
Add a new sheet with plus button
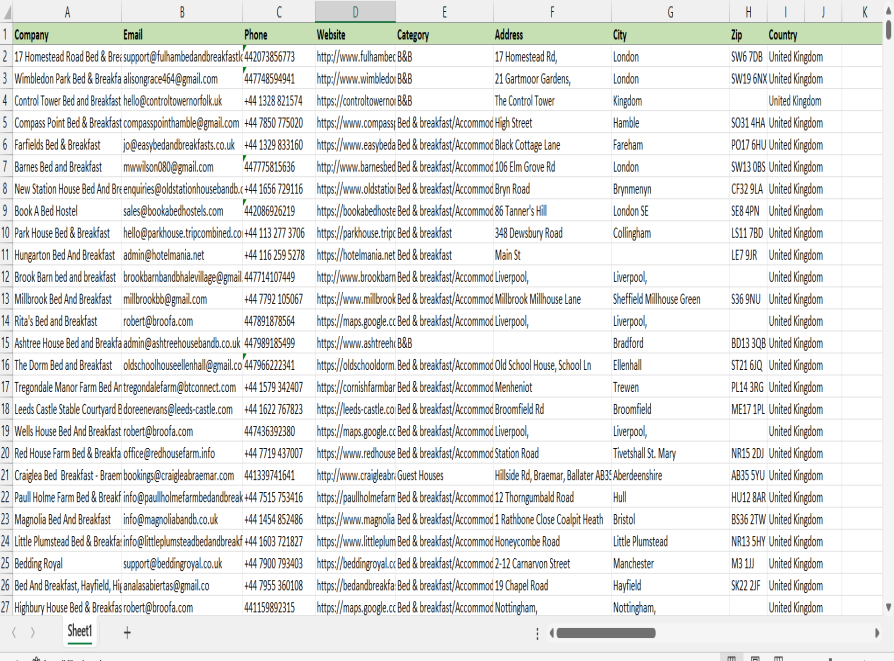(127, 632)
